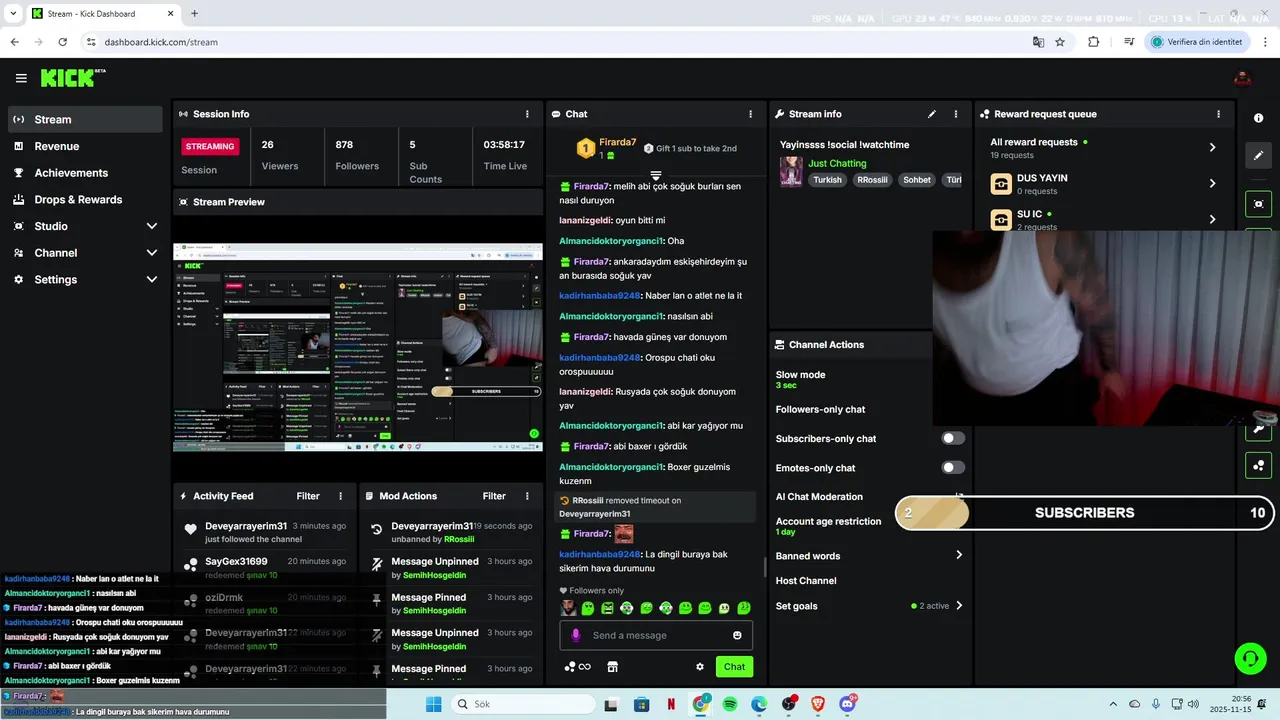Open emoji picker in message box
Screen dimensions: 1280x720
tap(737, 635)
